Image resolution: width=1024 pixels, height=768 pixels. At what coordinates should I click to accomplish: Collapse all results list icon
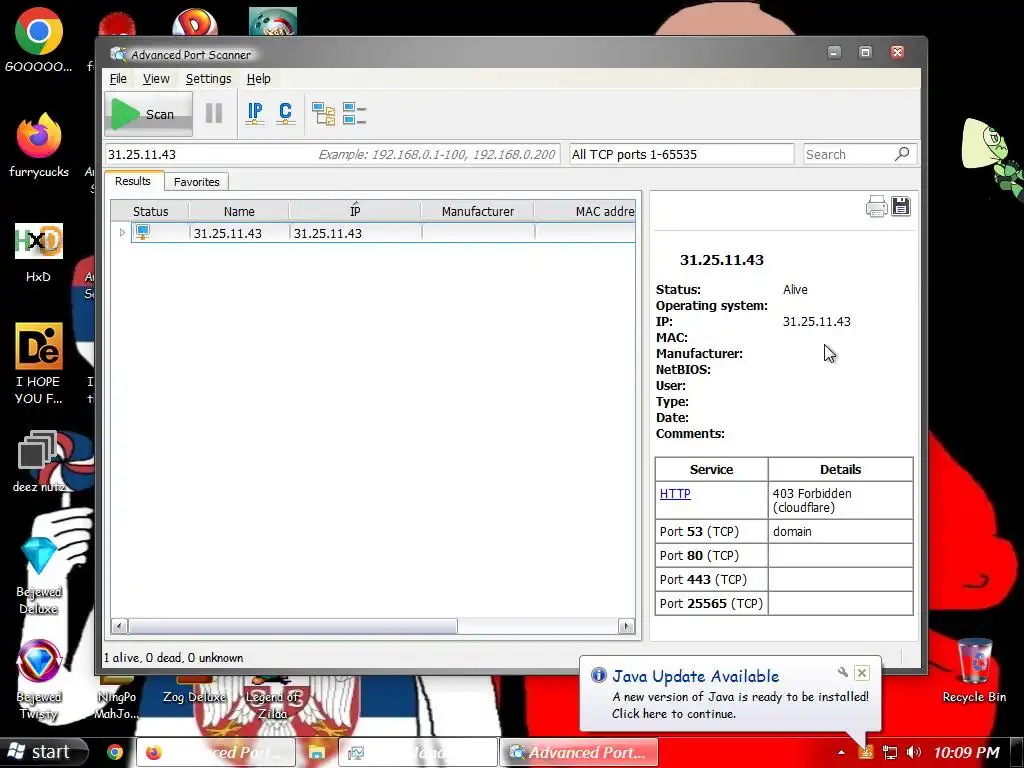click(355, 114)
